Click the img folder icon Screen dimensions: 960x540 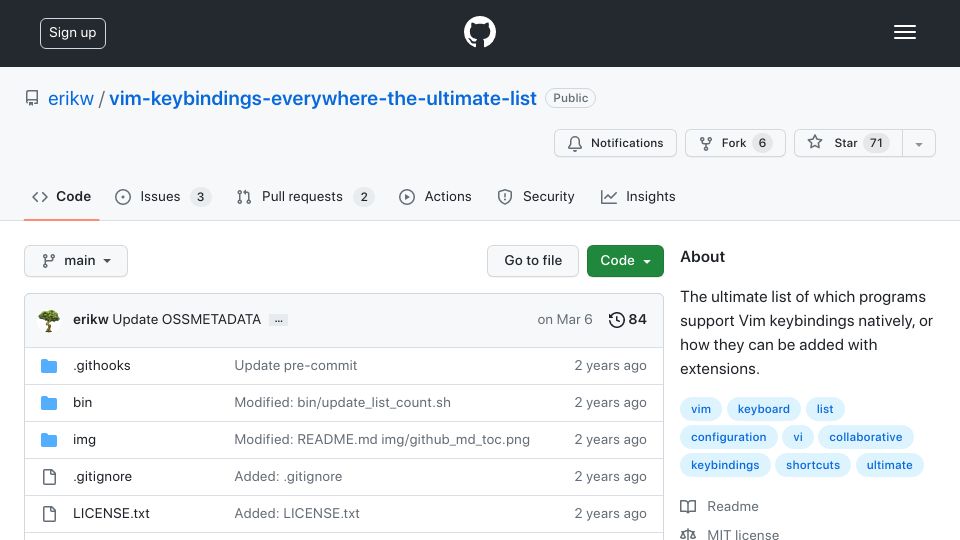49,440
